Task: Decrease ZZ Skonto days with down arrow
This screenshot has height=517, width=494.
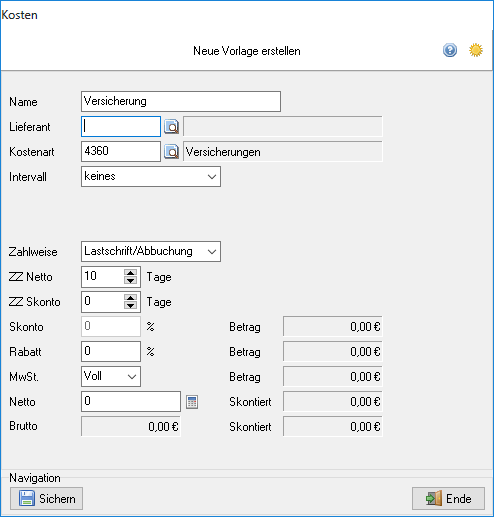Action: (130, 305)
